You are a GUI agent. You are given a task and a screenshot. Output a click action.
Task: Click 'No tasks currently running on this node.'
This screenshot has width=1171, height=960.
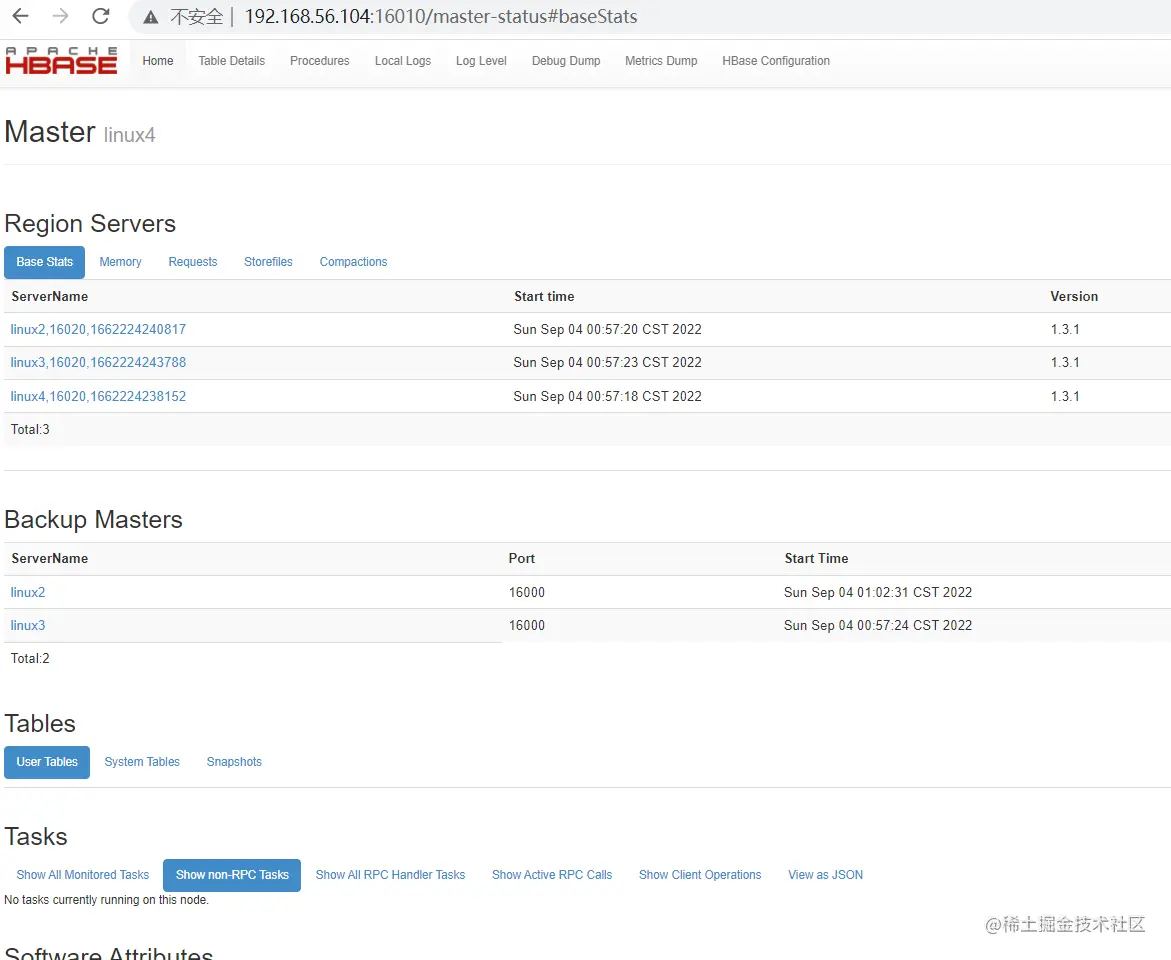click(106, 899)
